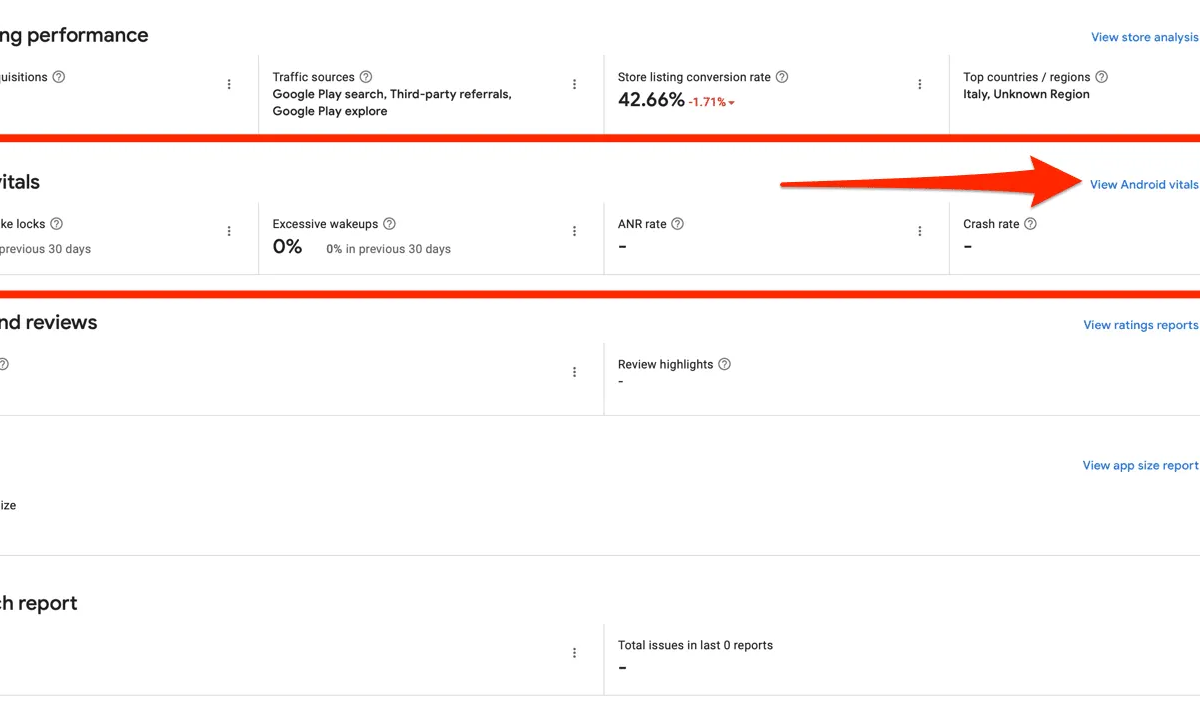Open help icon beside ANR rate
The height and width of the screenshot is (720, 1200).
(x=677, y=224)
